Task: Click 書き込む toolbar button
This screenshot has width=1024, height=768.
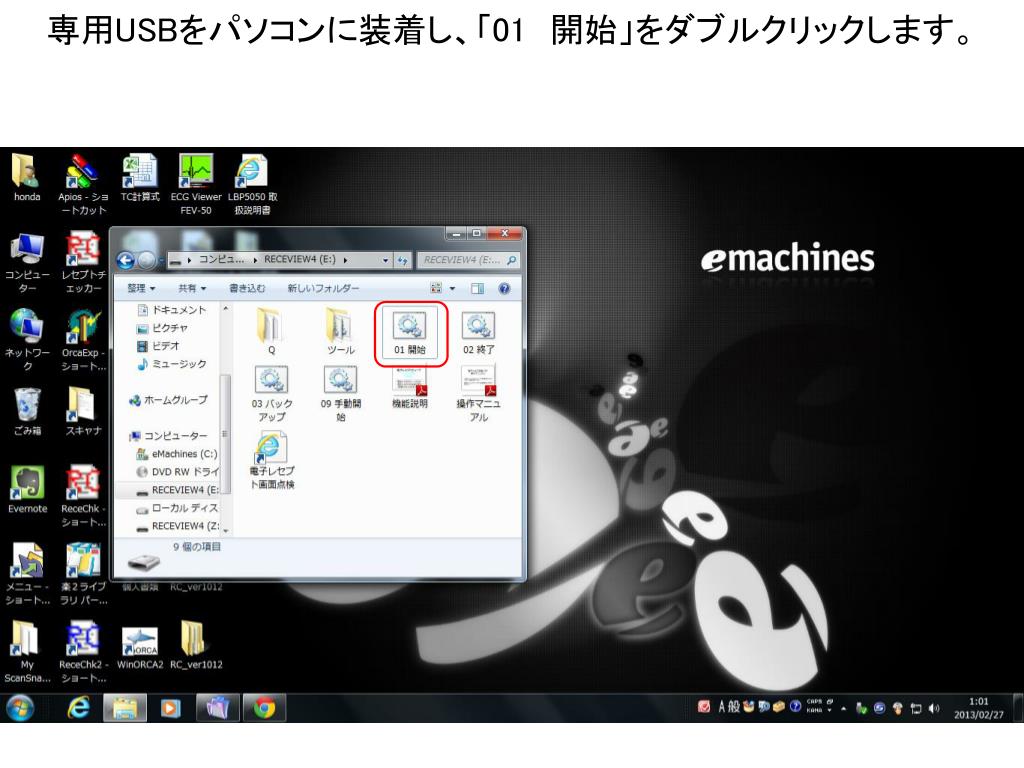Action: 247,288
